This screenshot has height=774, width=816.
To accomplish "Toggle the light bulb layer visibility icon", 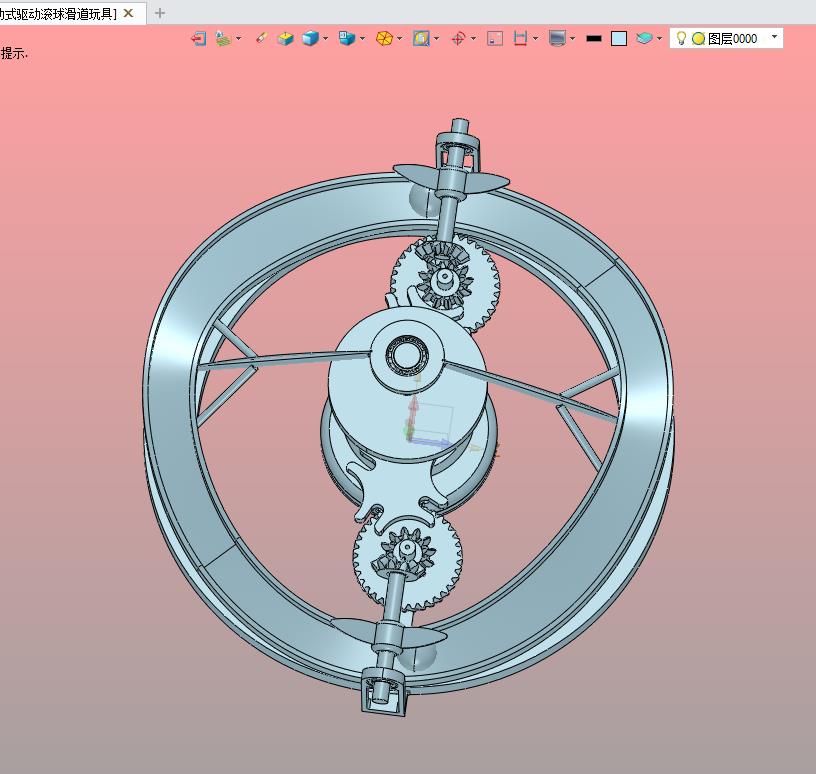I will (681, 38).
